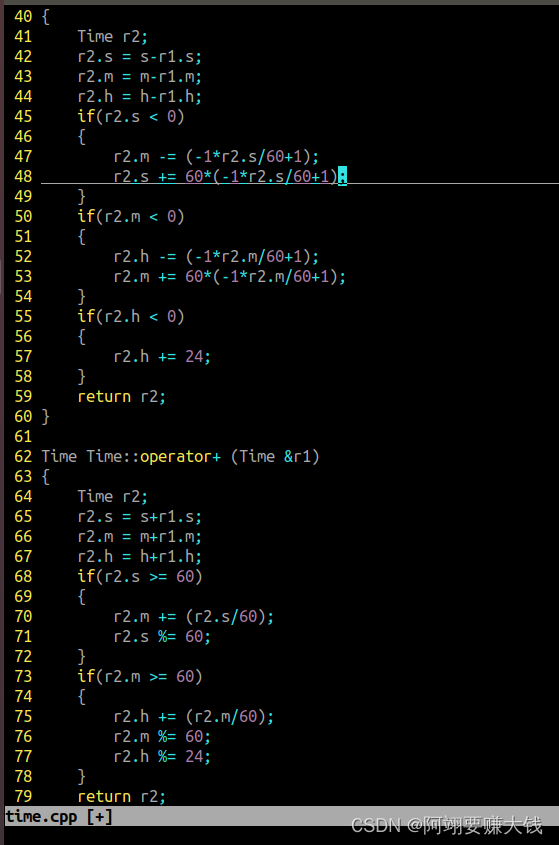Click 'r2.h = h+r1.h;' on line 67
The width and height of the screenshot is (559, 845).
[139, 557]
